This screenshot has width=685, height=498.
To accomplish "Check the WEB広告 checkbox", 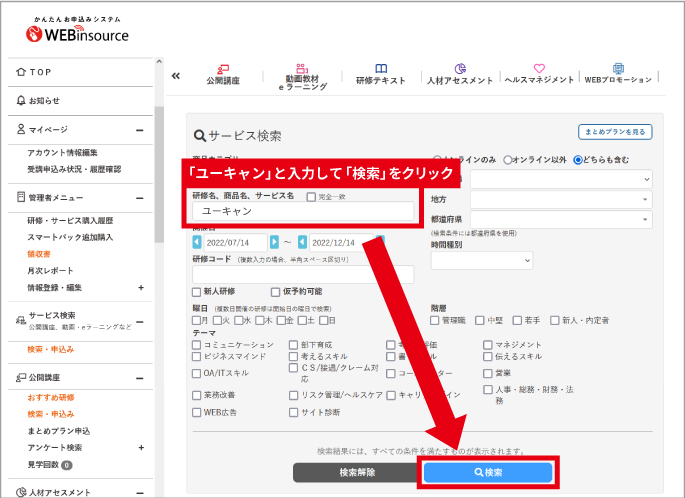I will click(197, 412).
